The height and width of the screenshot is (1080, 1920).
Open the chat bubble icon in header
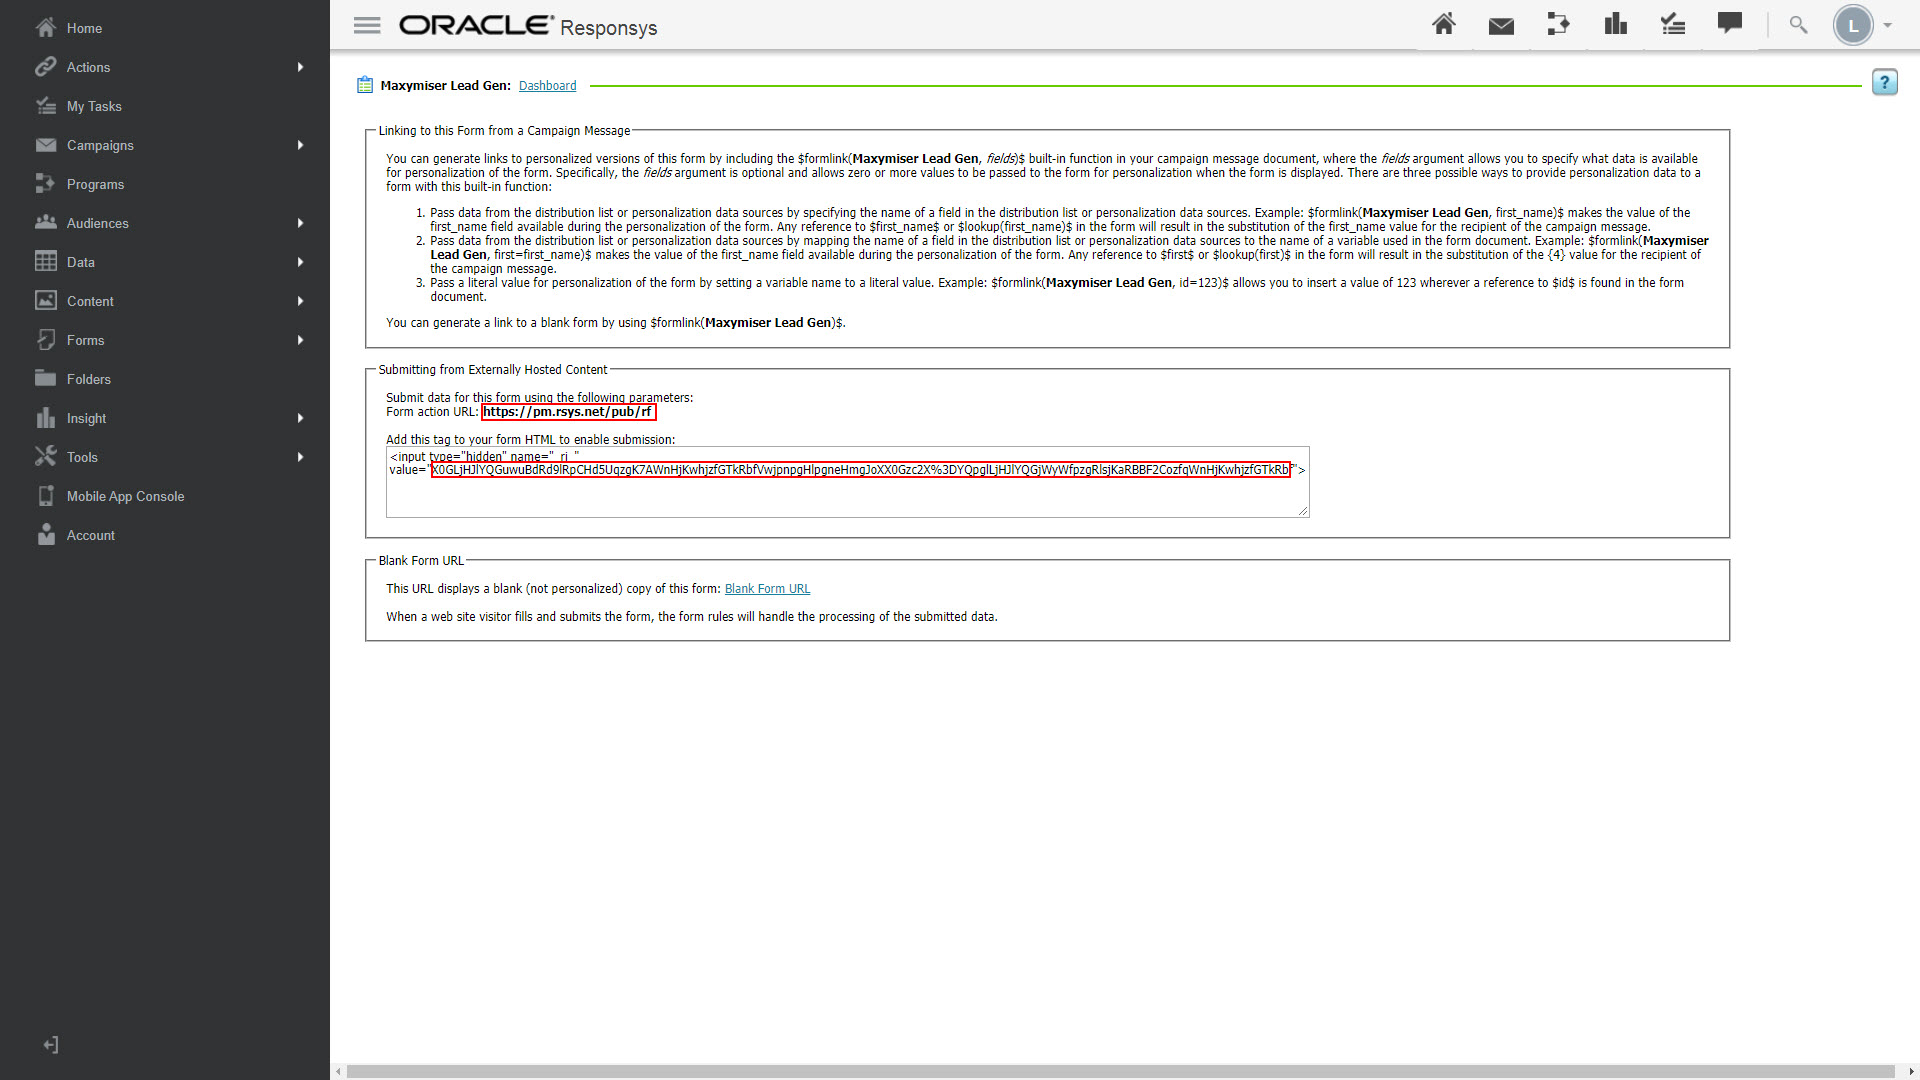pyautogui.click(x=1730, y=23)
